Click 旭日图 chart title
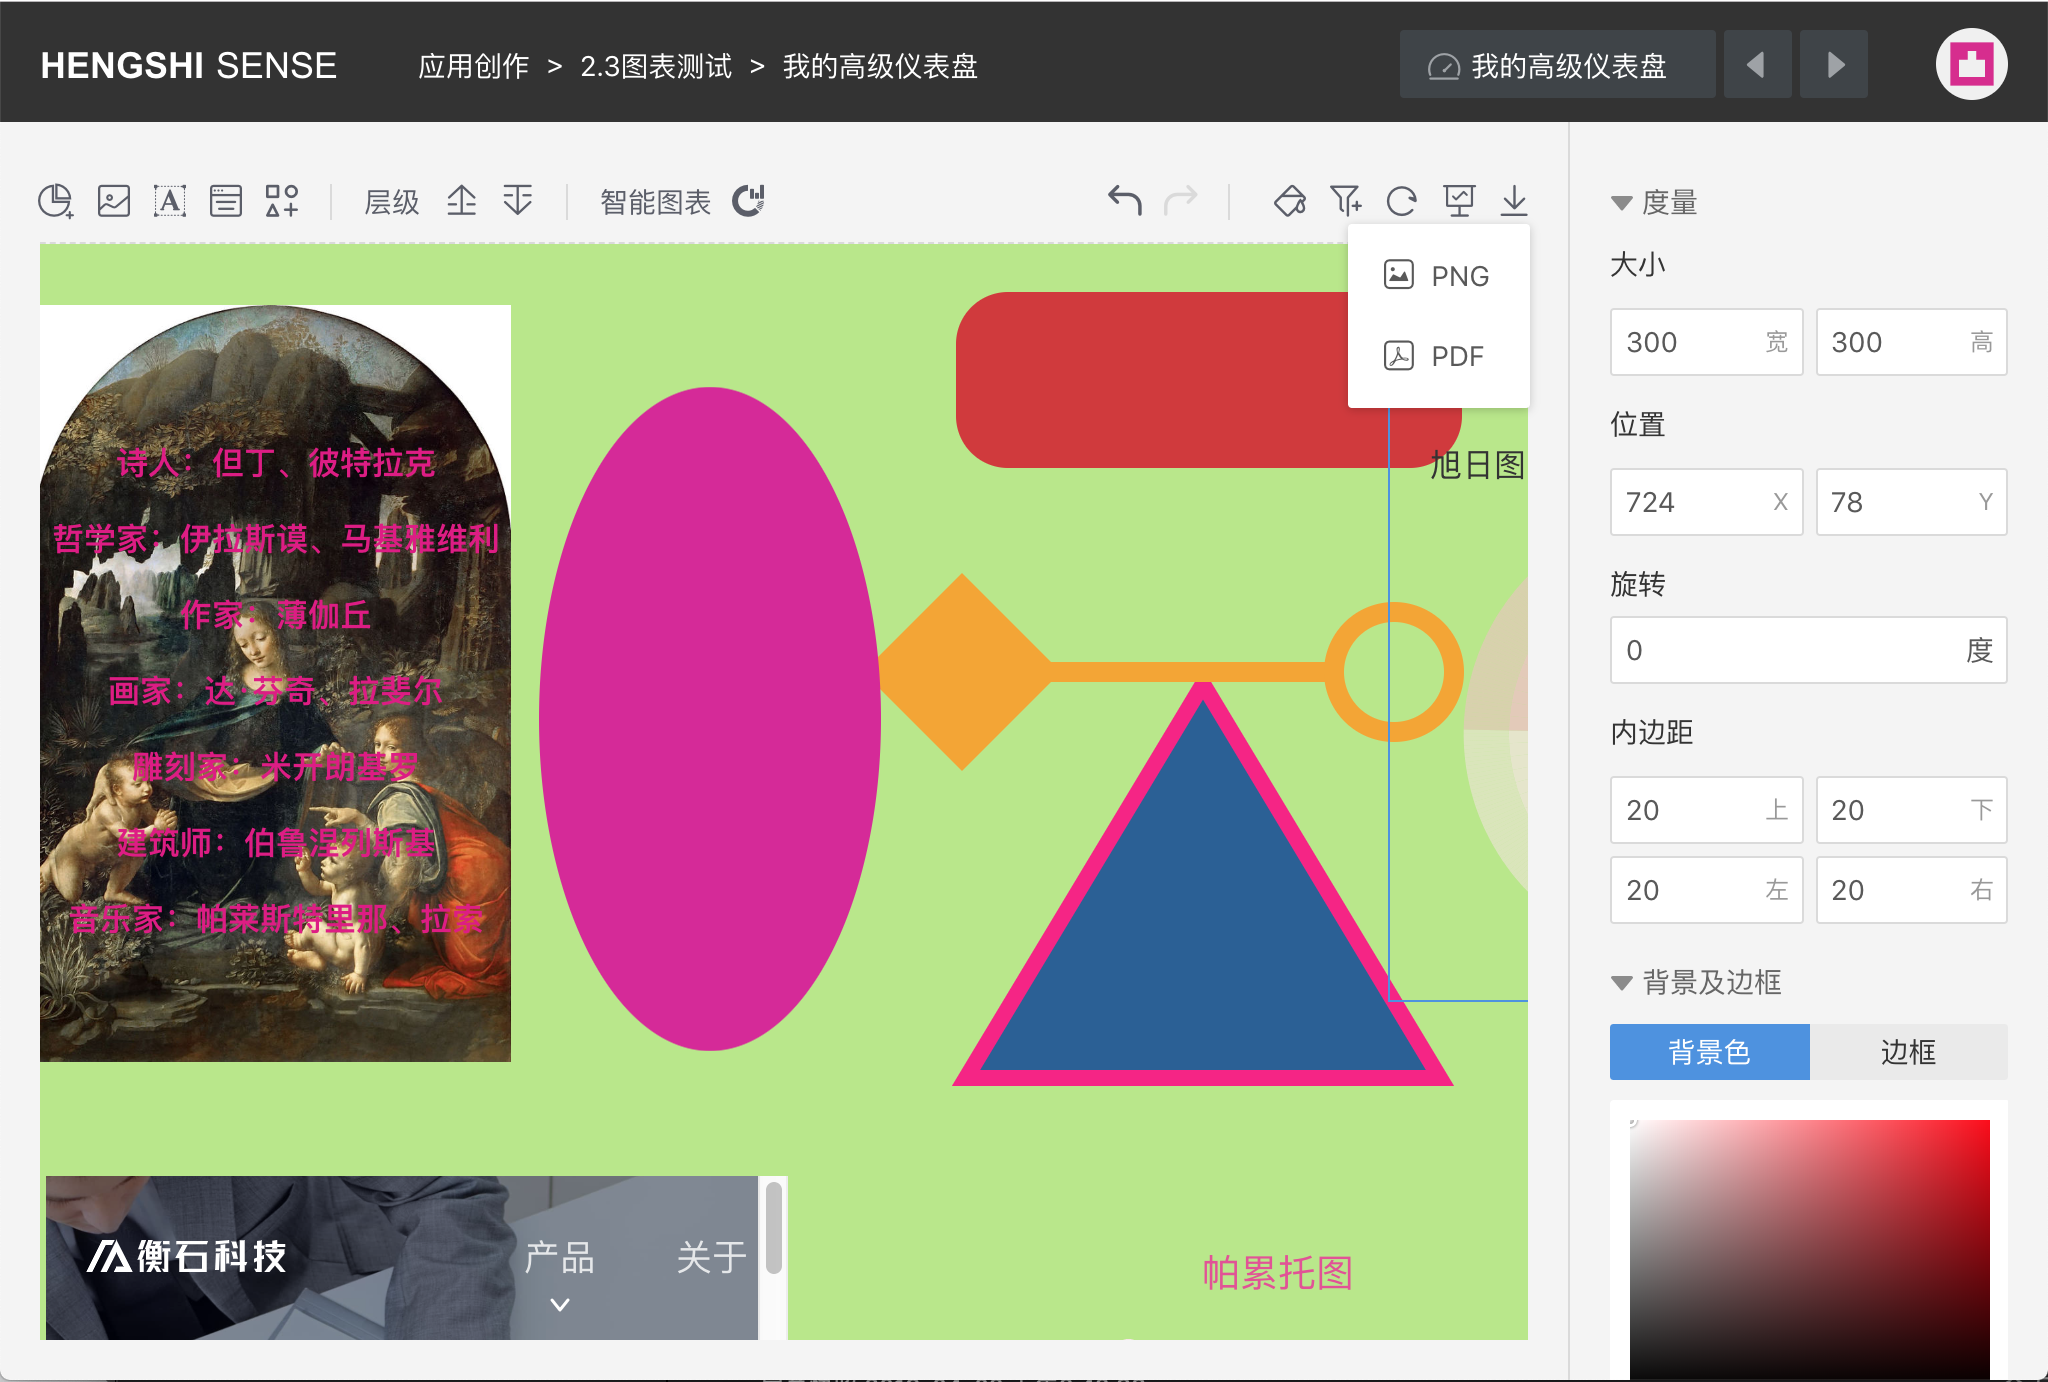This screenshot has height=1382, width=2048. tap(1477, 465)
